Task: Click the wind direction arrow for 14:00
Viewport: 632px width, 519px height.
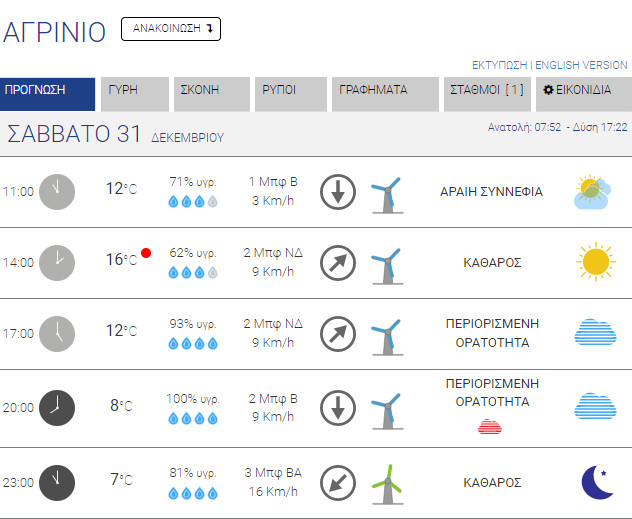Action: 338,262
